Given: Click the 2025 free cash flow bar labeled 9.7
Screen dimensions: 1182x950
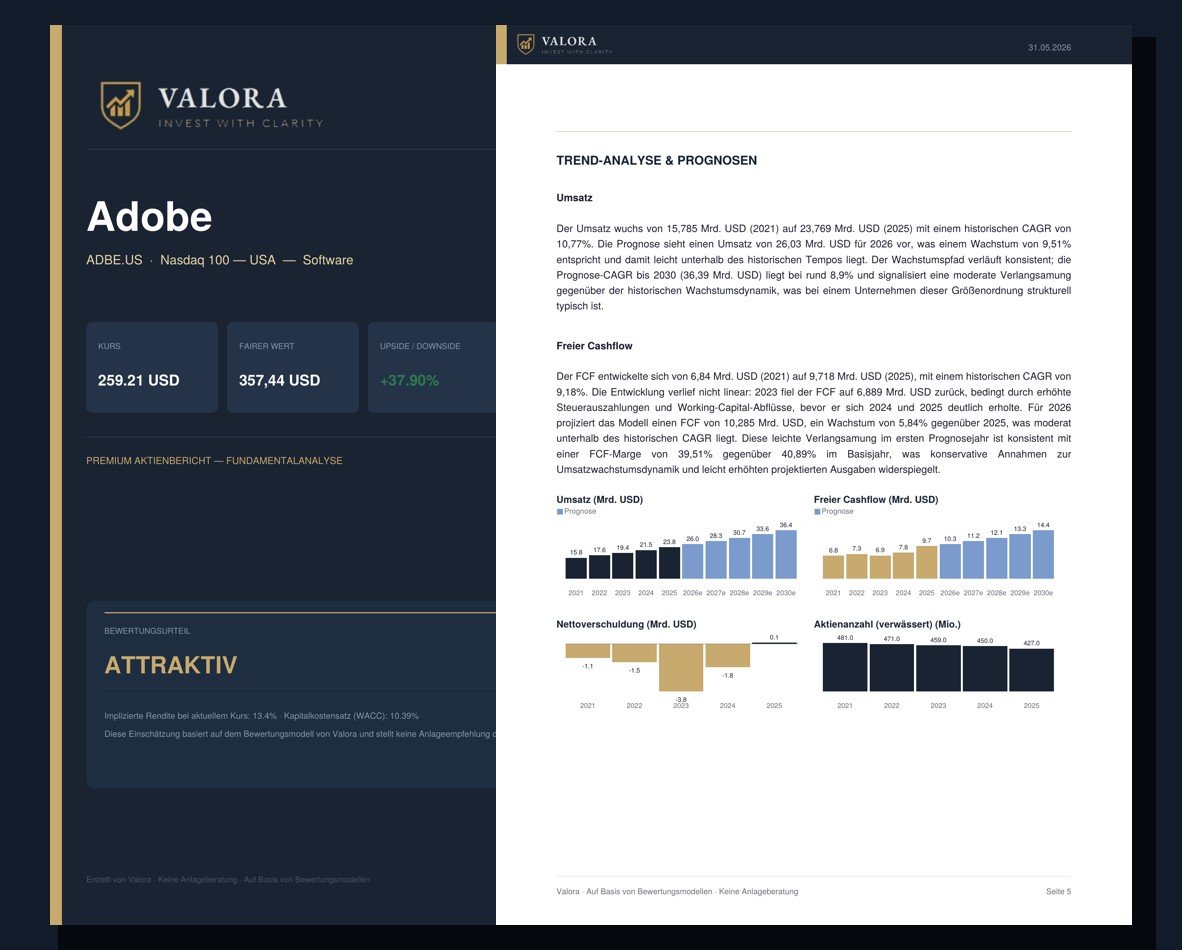Looking at the screenshot, I should pos(926,563).
